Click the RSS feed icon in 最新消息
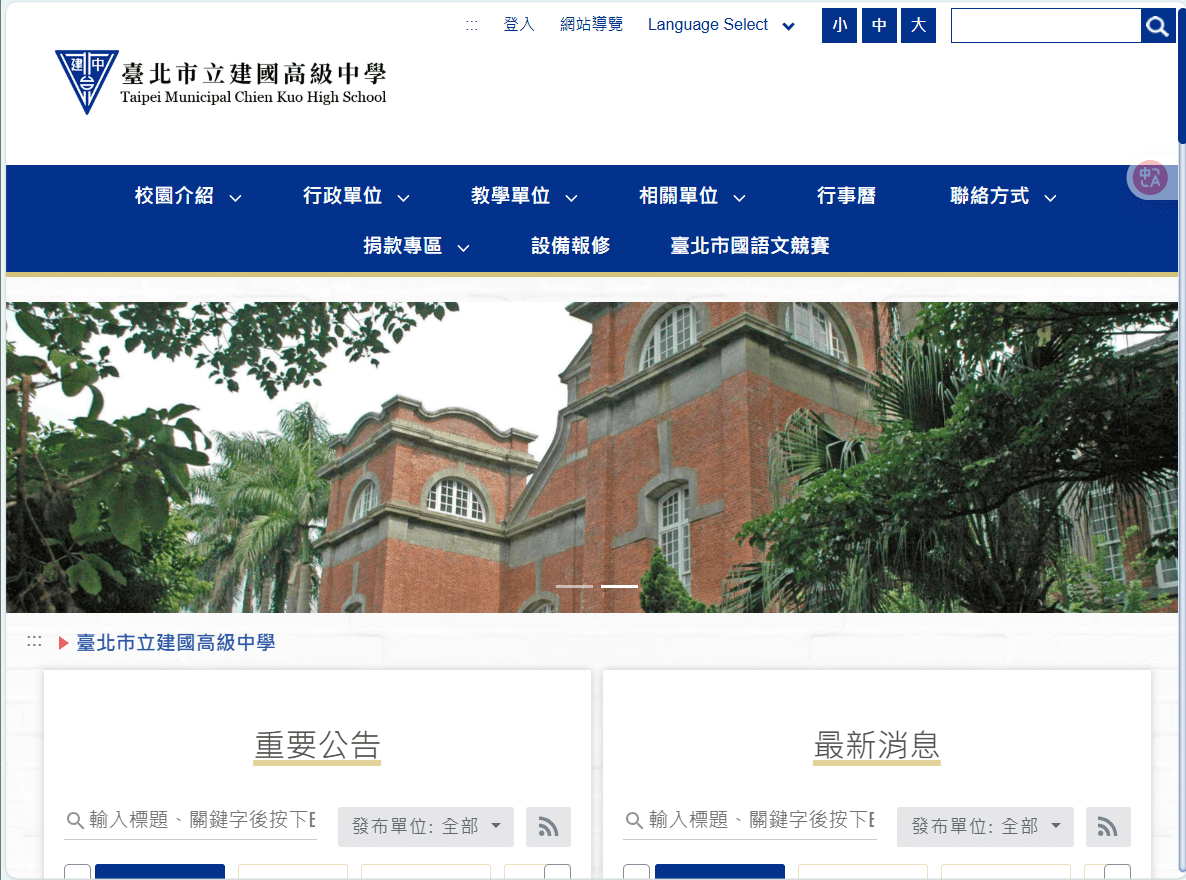 [x=1108, y=826]
